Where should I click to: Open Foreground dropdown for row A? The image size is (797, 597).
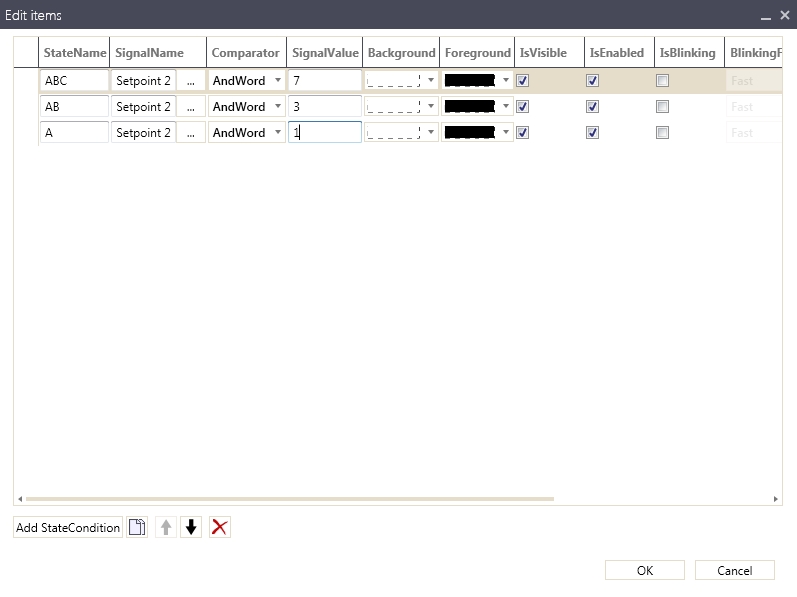pyautogui.click(x=506, y=133)
